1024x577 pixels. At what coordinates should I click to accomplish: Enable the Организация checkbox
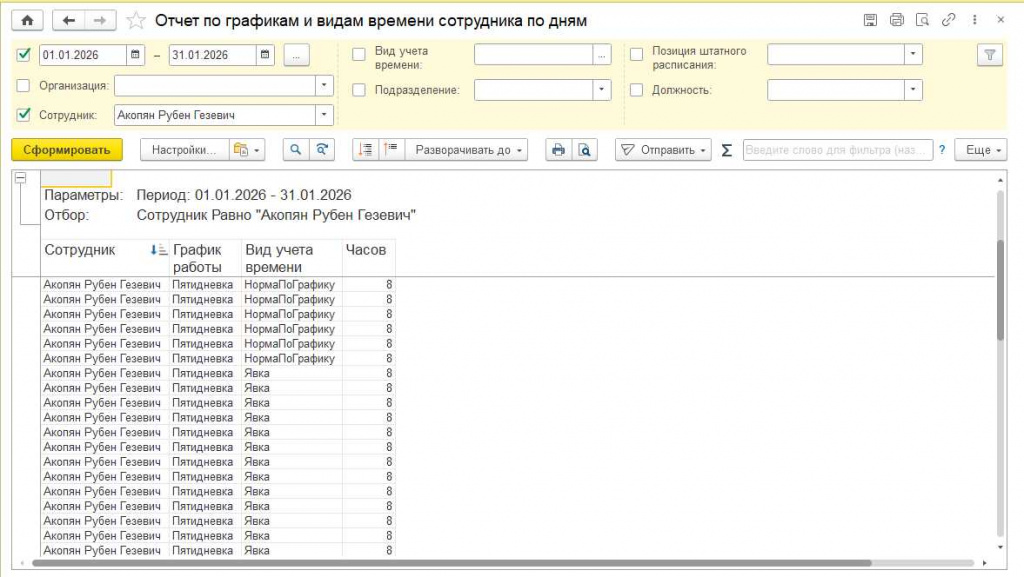pos(24,86)
